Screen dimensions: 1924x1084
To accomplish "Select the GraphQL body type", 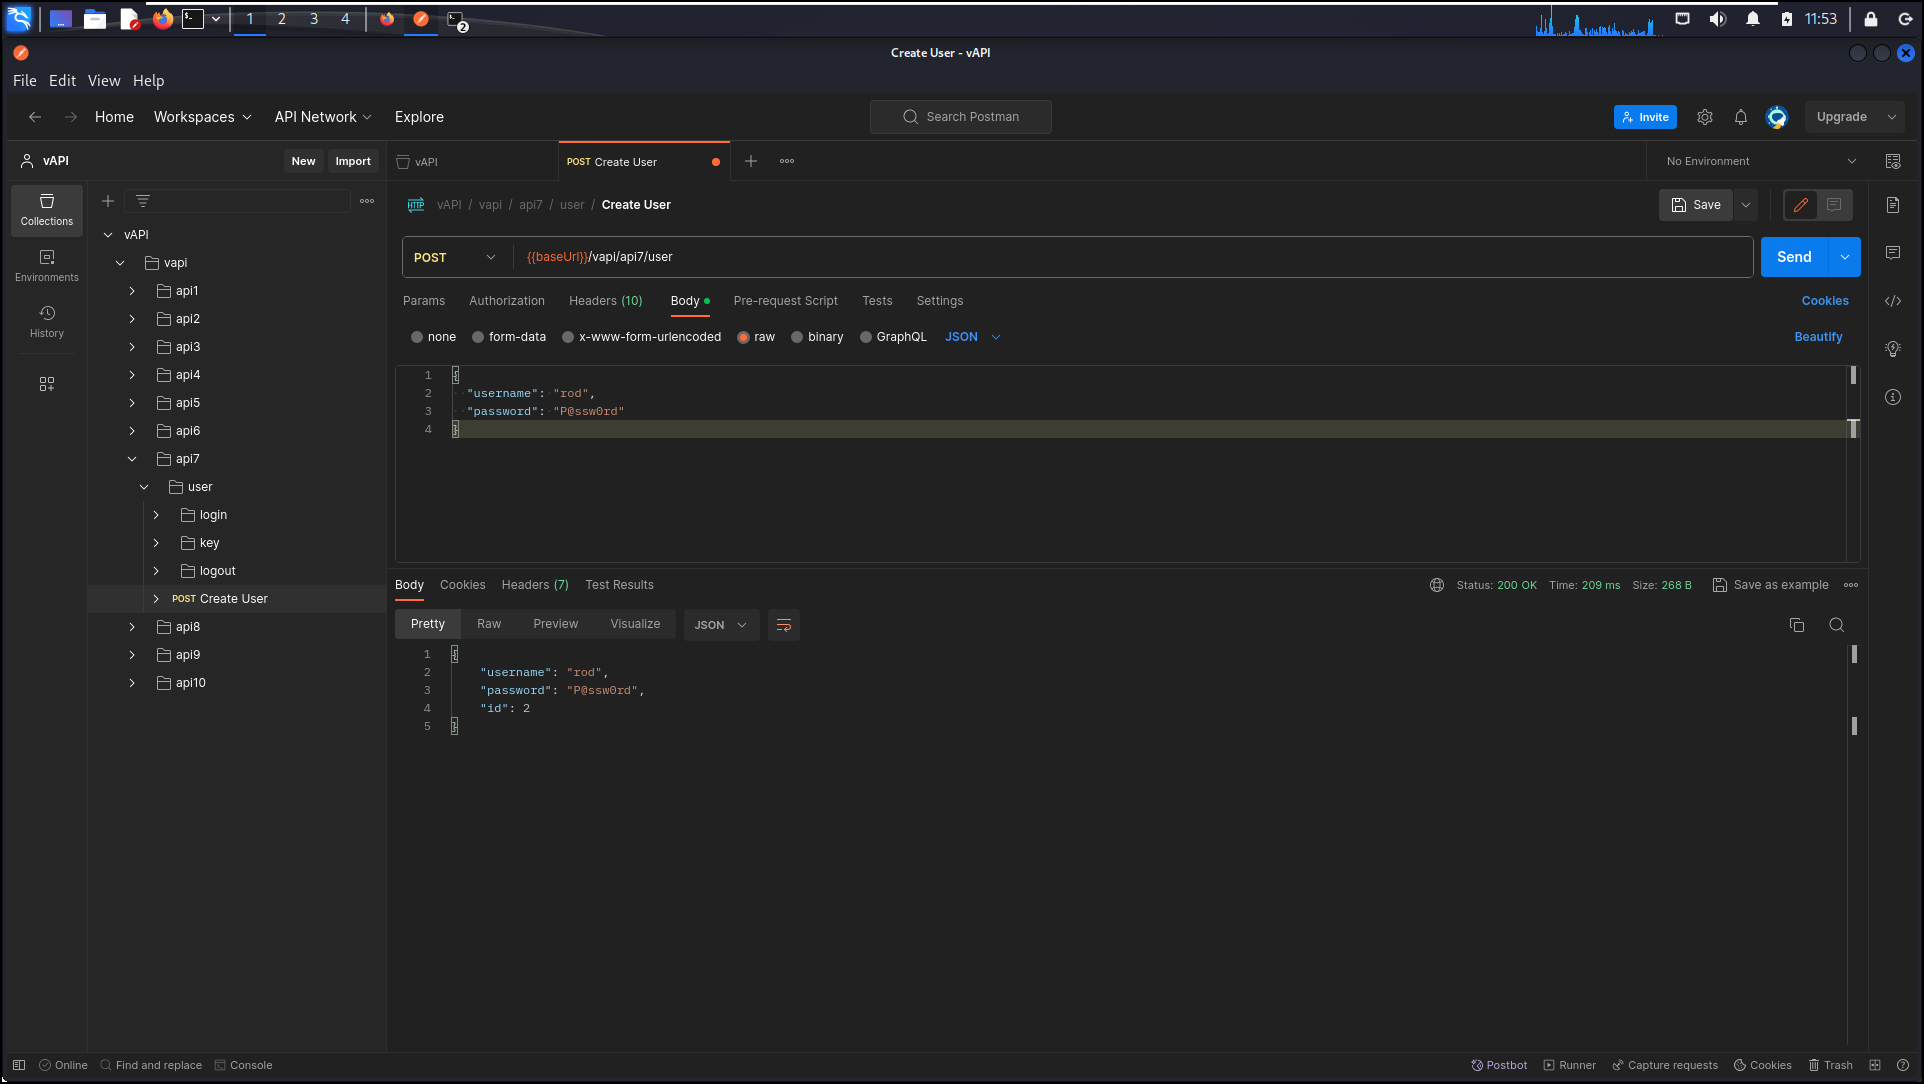I will 866,337.
